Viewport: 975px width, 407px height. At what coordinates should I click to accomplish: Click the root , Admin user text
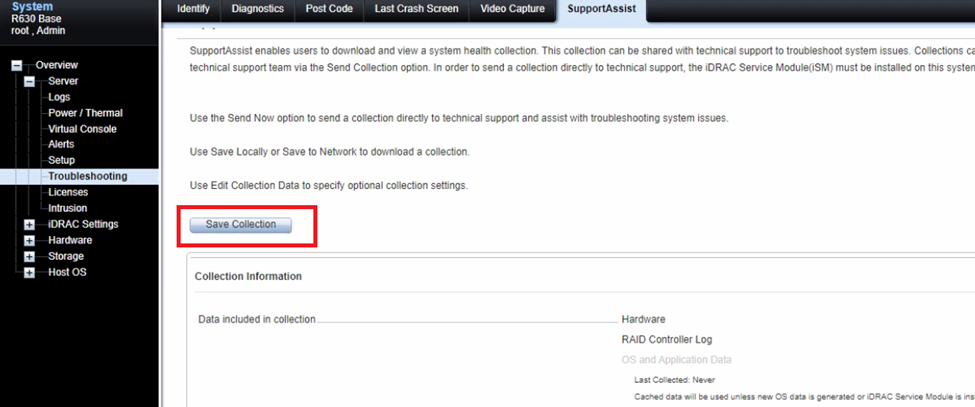pos(38,31)
